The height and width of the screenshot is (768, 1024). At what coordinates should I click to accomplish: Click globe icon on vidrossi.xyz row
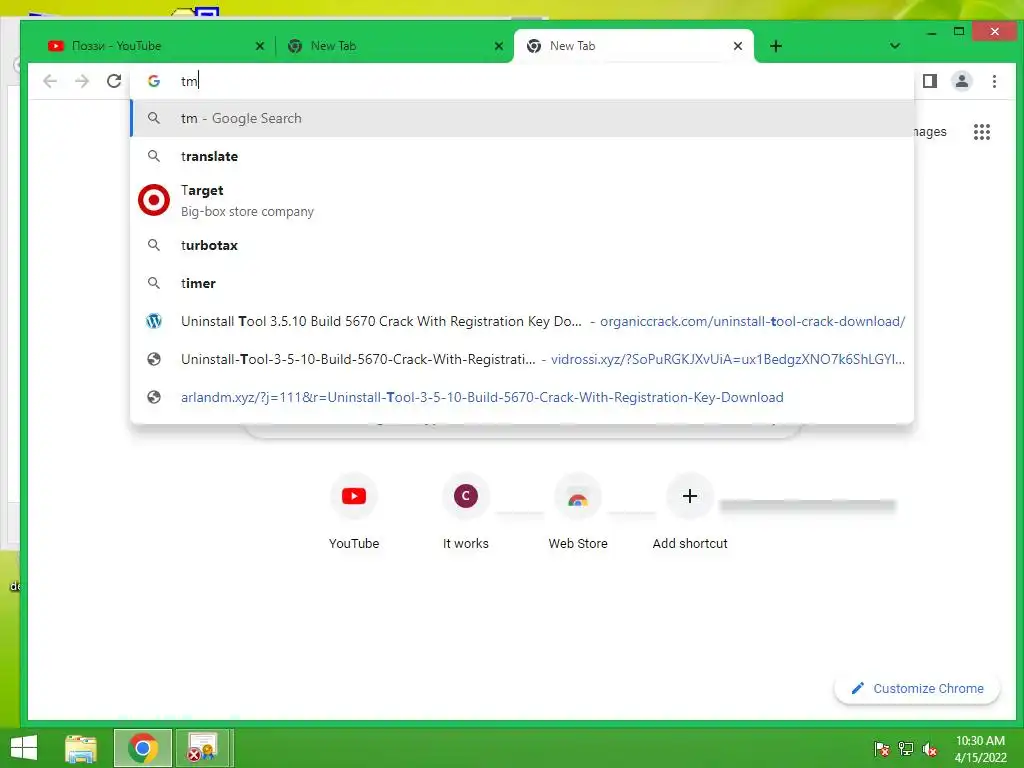tap(154, 359)
